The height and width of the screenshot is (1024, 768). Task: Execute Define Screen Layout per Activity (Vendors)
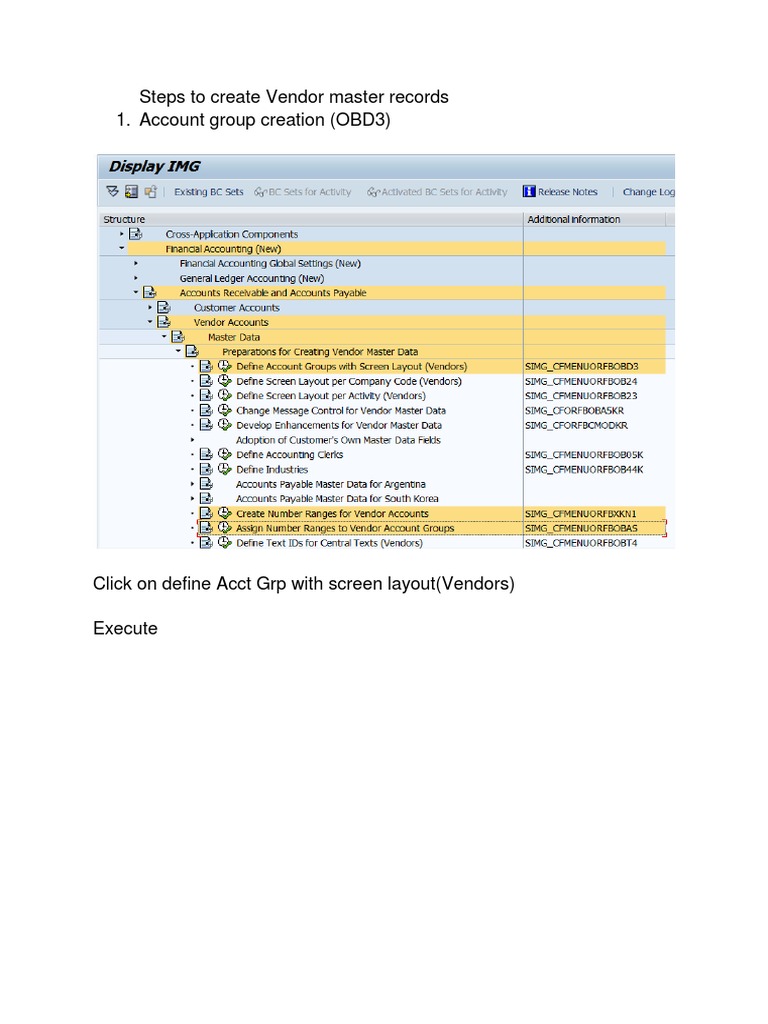(x=225, y=395)
